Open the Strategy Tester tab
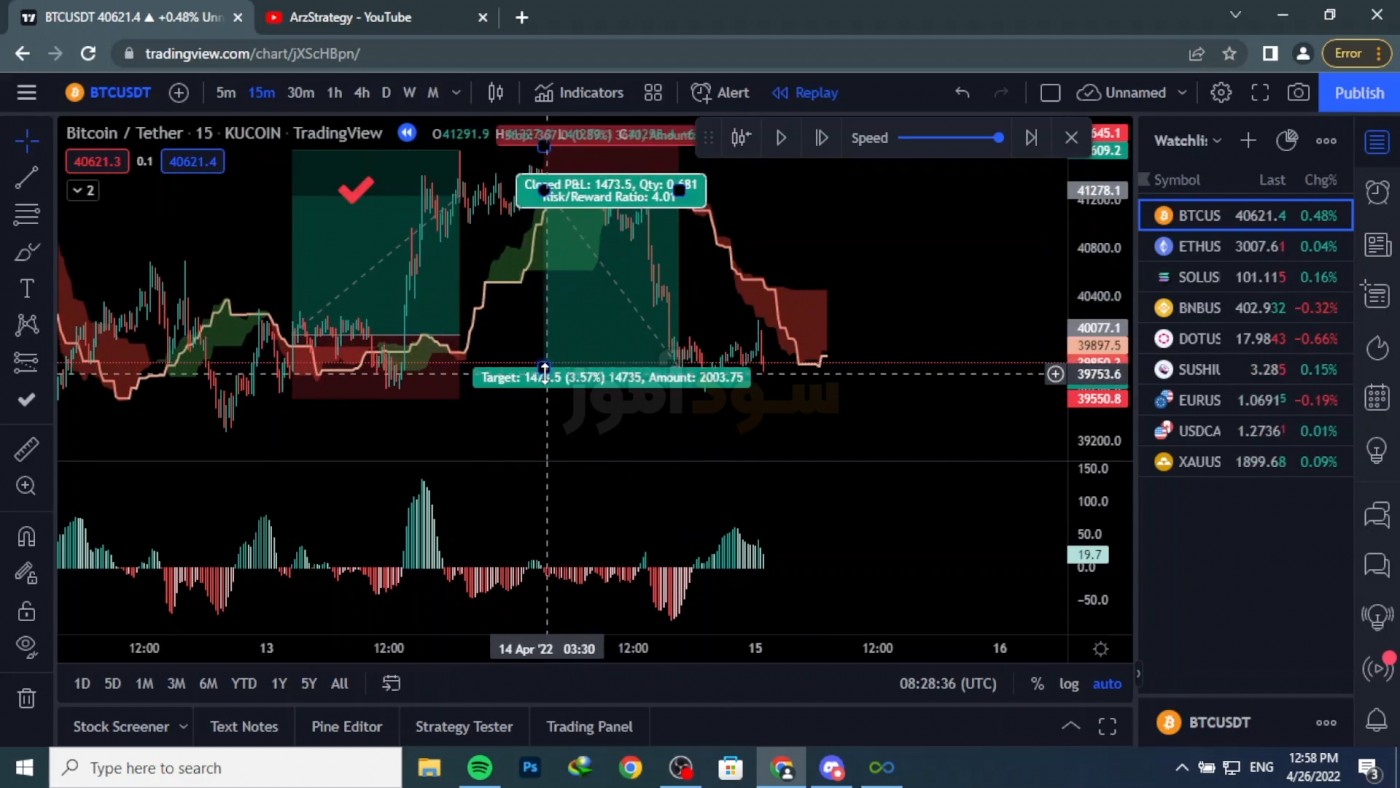The height and width of the screenshot is (788, 1400). (x=464, y=727)
